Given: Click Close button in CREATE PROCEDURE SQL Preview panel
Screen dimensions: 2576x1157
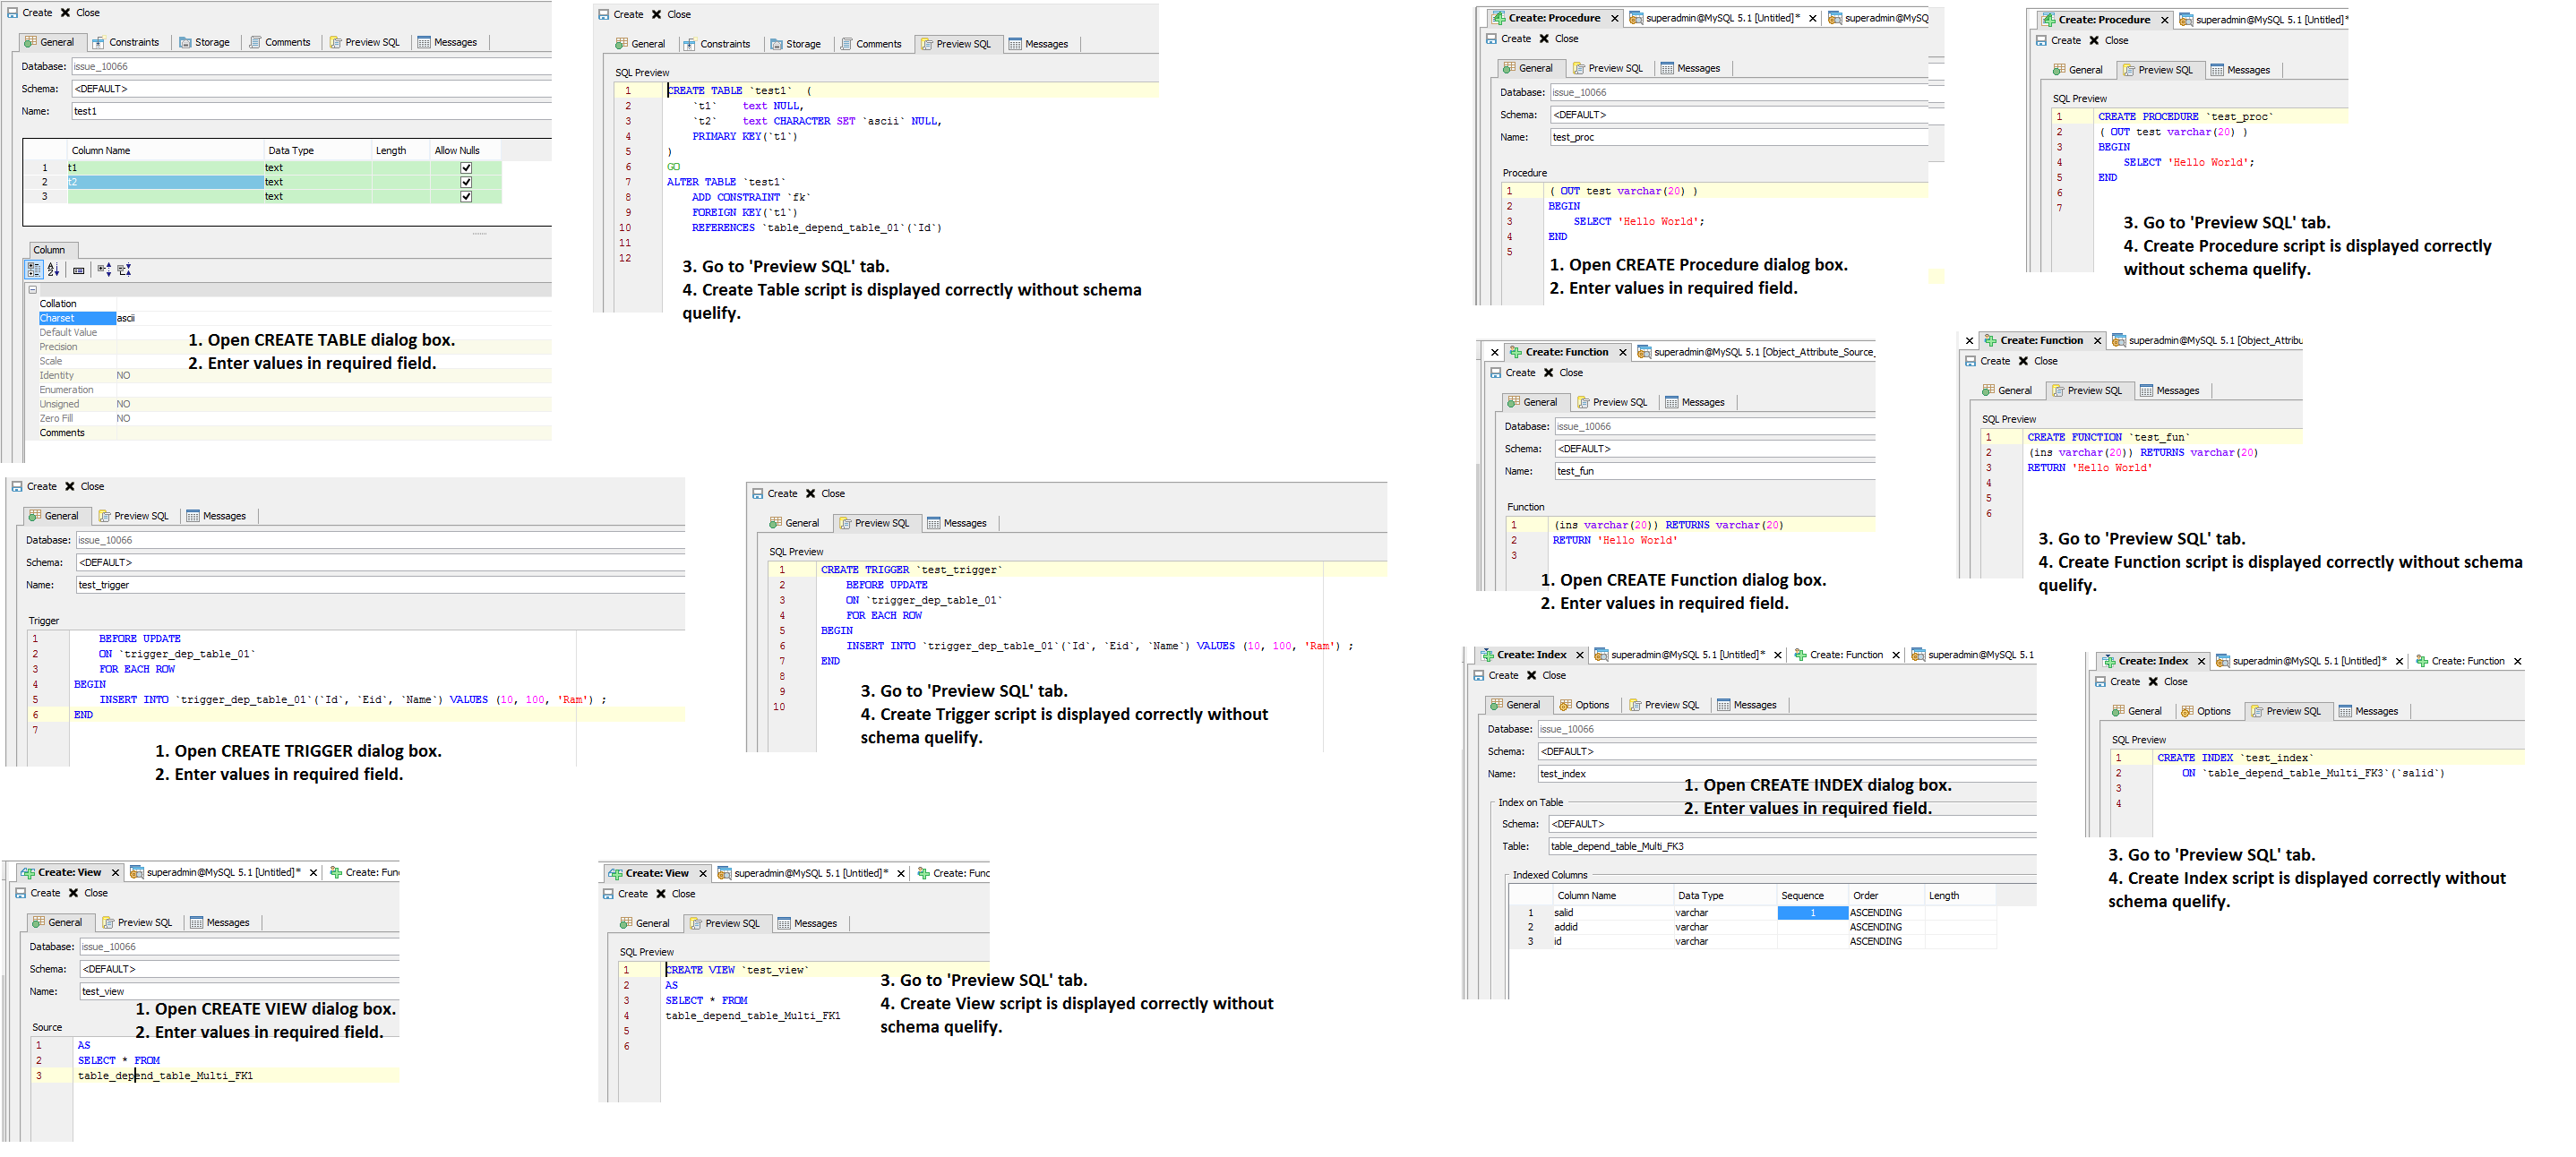Looking at the screenshot, I should (x=2108, y=41).
